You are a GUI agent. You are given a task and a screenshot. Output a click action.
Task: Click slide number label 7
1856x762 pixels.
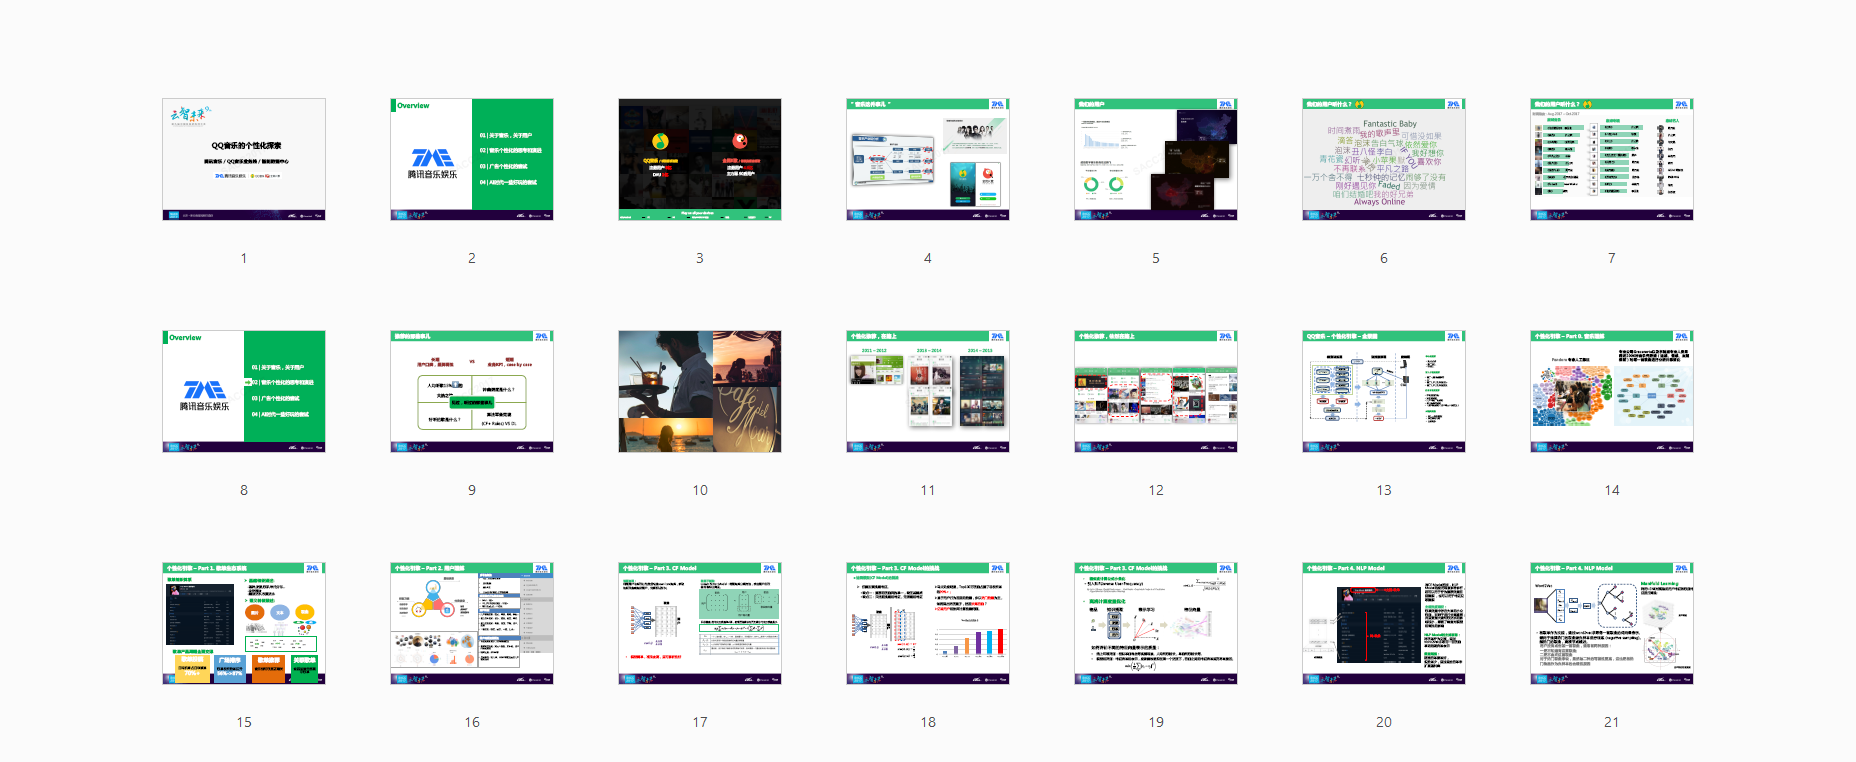(1612, 258)
